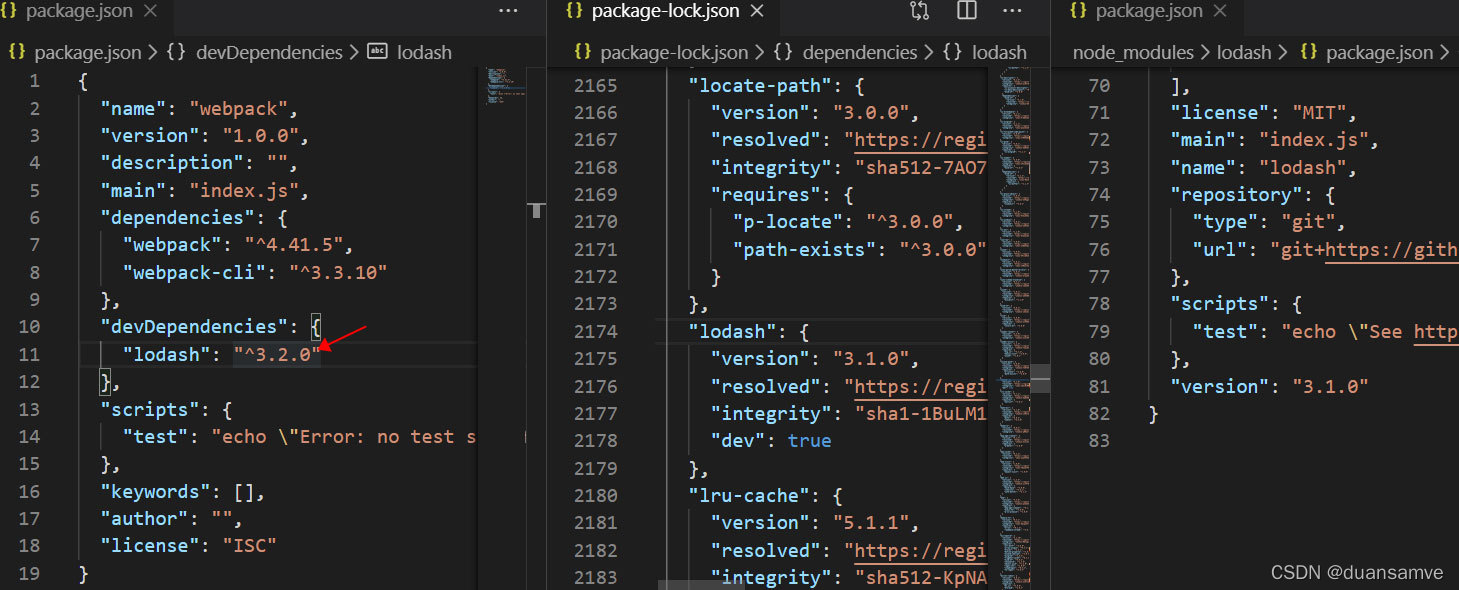Click line number 81 in right editor
This screenshot has height=590, width=1459.
[1098, 386]
